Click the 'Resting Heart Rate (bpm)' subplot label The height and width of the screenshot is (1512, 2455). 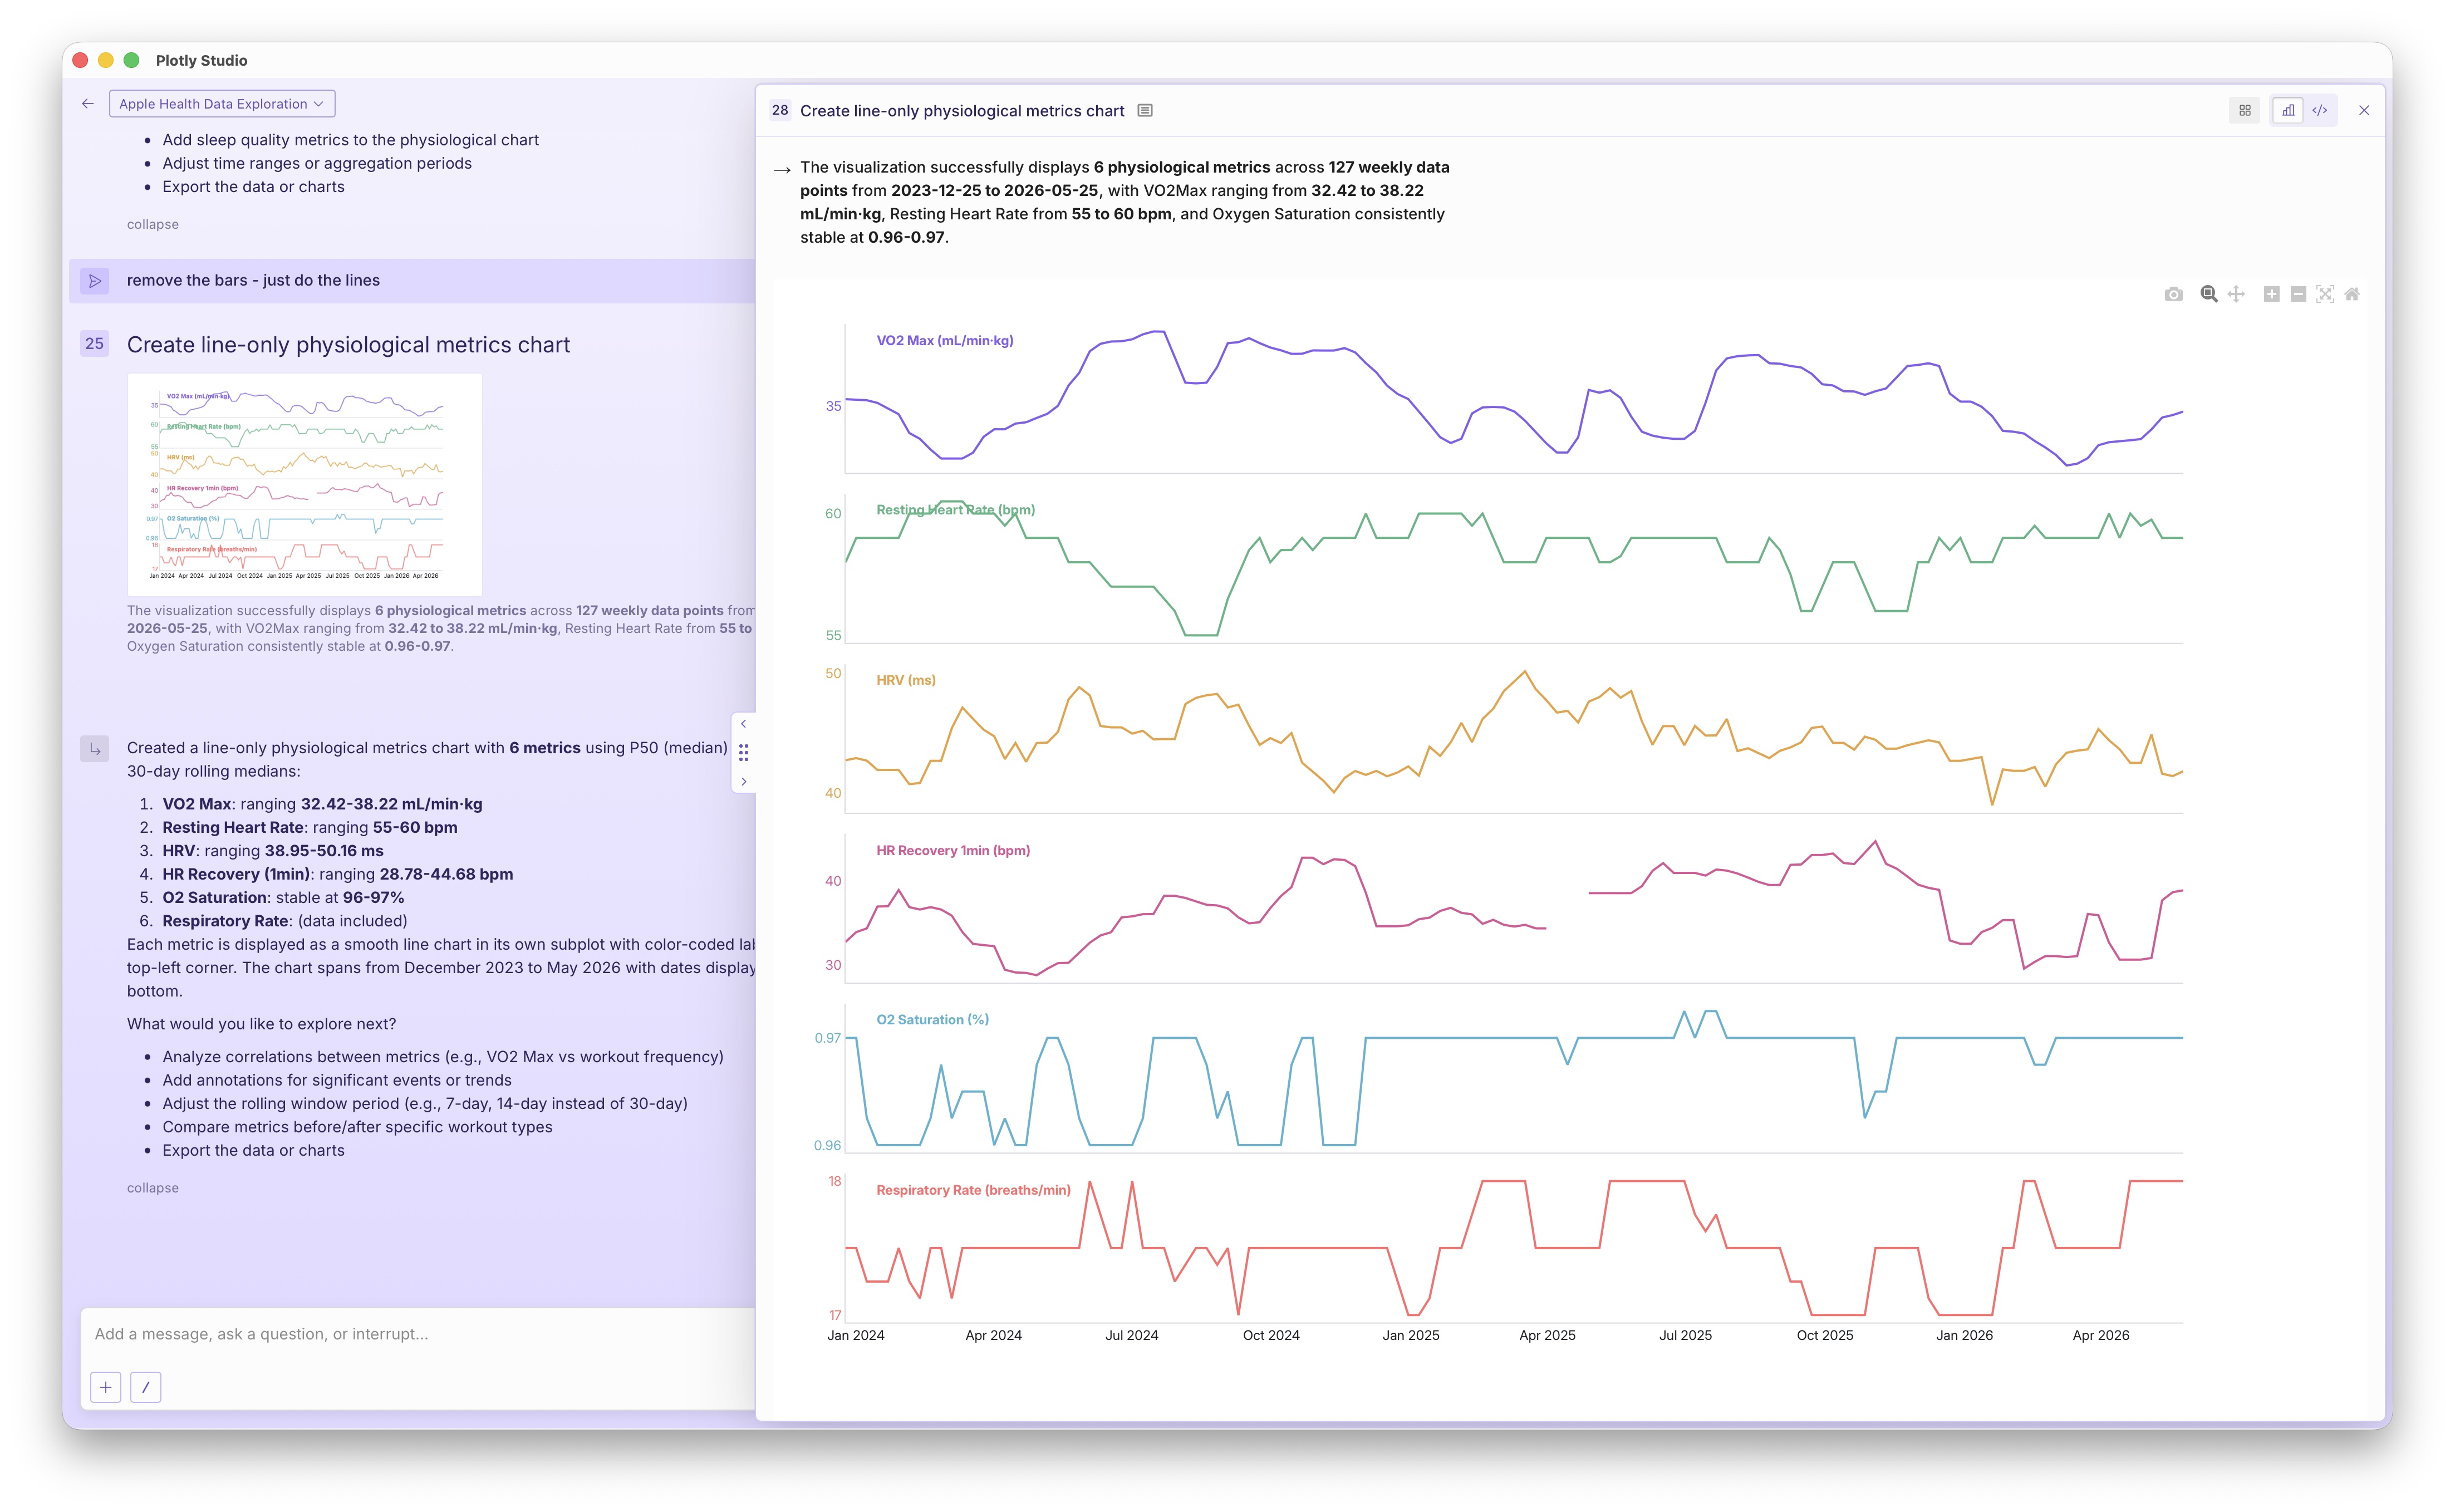[x=955, y=510]
